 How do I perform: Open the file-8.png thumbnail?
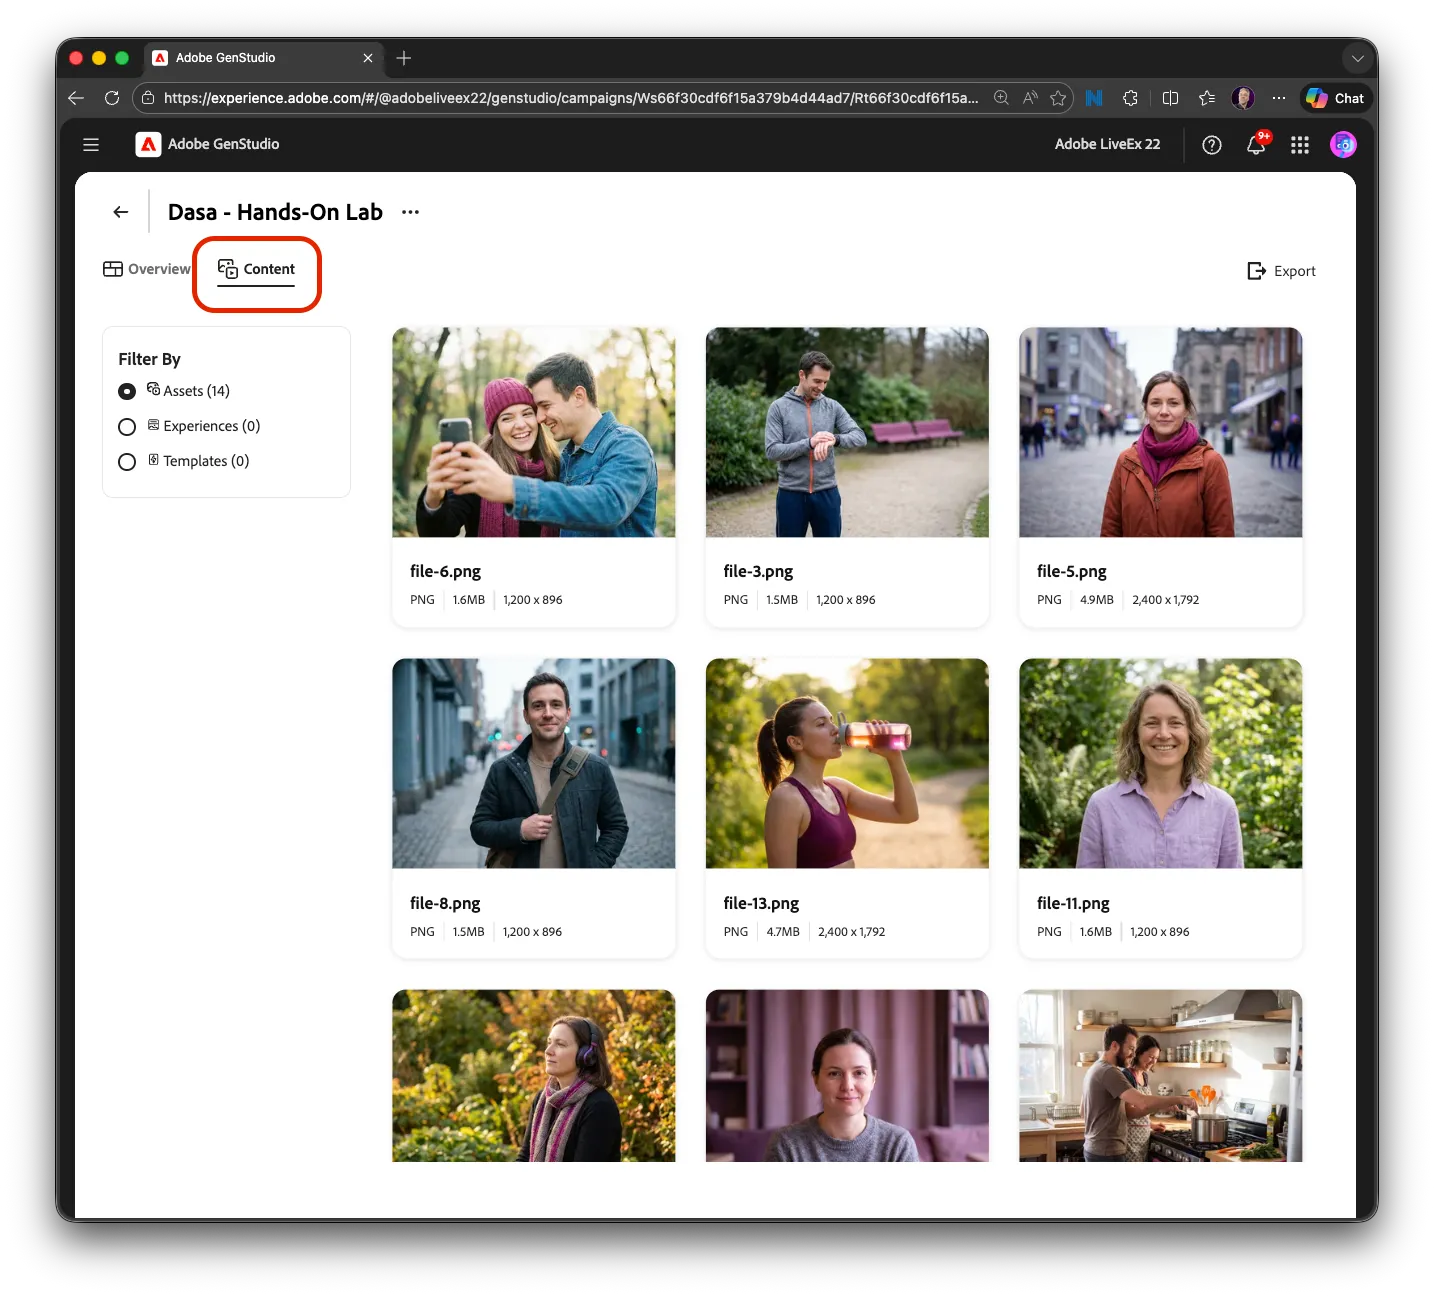(534, 764)
